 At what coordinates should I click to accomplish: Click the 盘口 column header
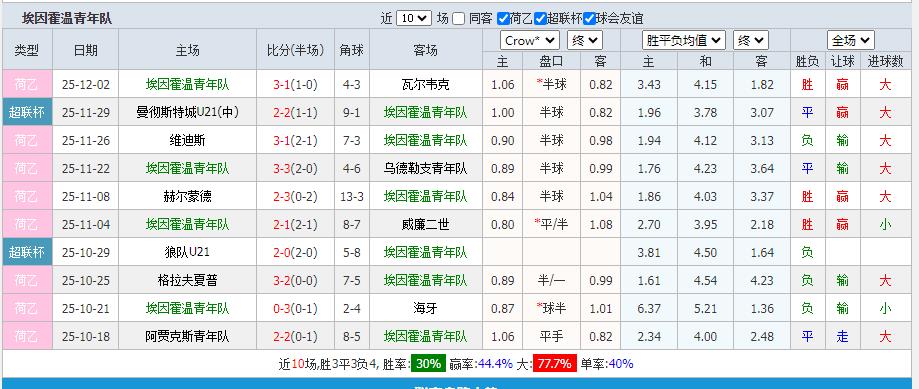[552, 62]
